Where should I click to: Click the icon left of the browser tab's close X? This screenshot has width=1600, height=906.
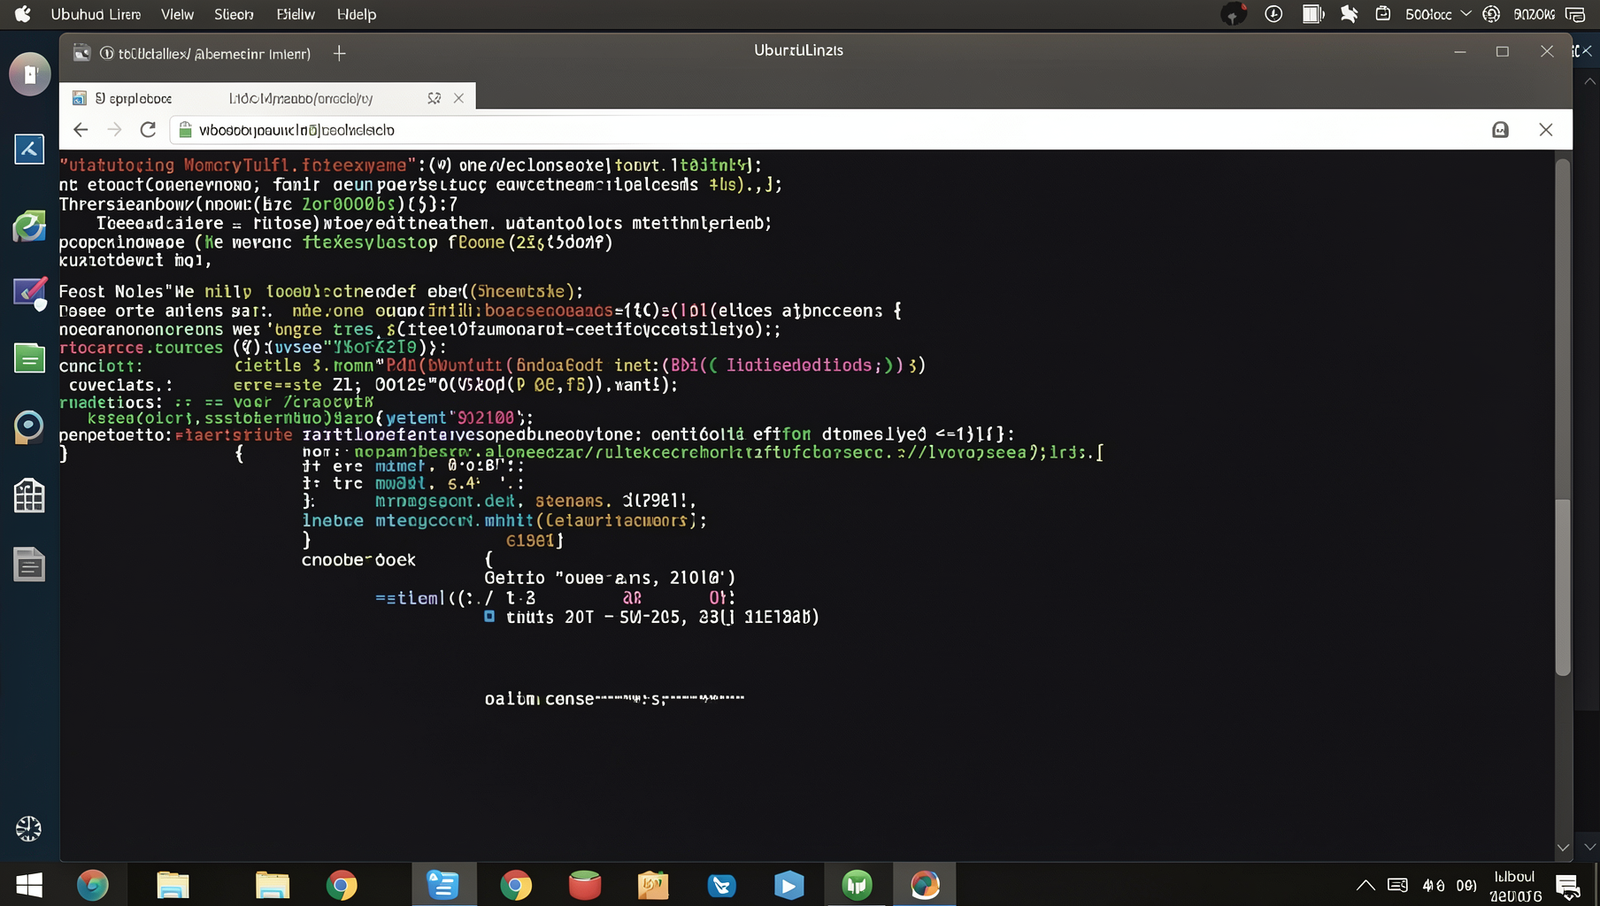point(434,98)
